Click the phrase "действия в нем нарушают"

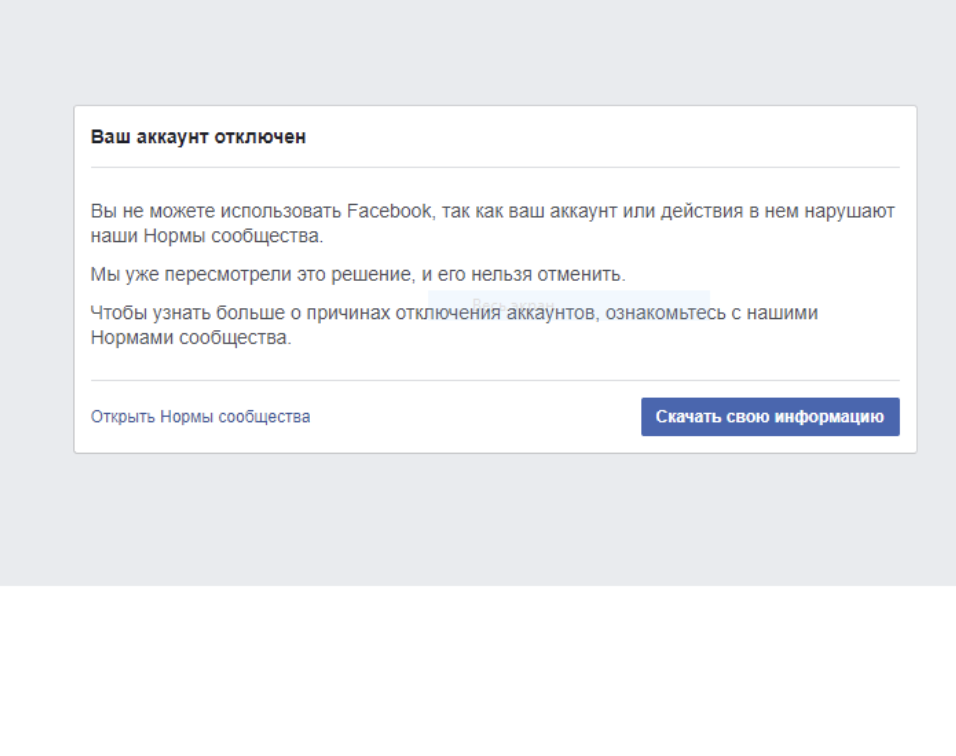[800, 212]
